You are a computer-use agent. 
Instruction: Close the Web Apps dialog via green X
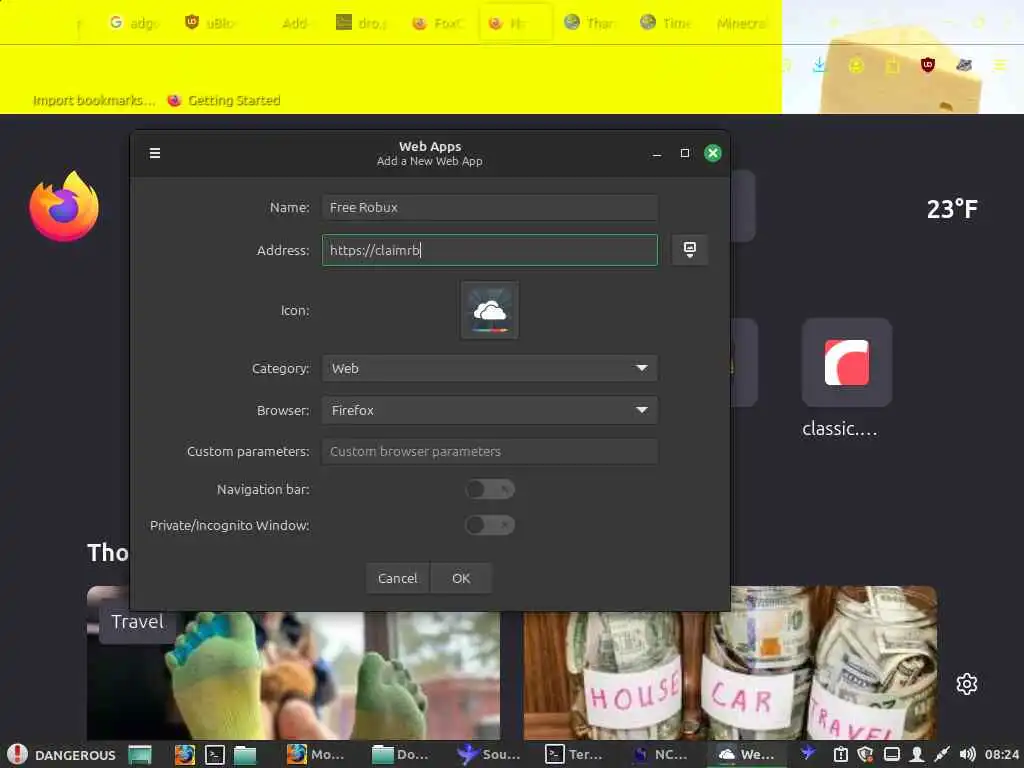coord(712,153)
